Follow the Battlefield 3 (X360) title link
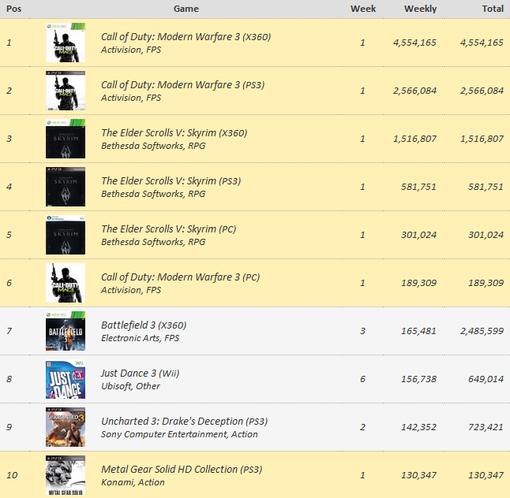Image resolution: width=510 pixels, height=498 pixels. [144, 325]
